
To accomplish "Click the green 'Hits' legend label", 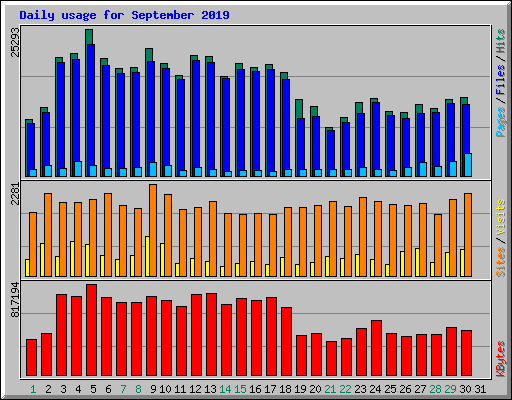I will tap(501, 41).
